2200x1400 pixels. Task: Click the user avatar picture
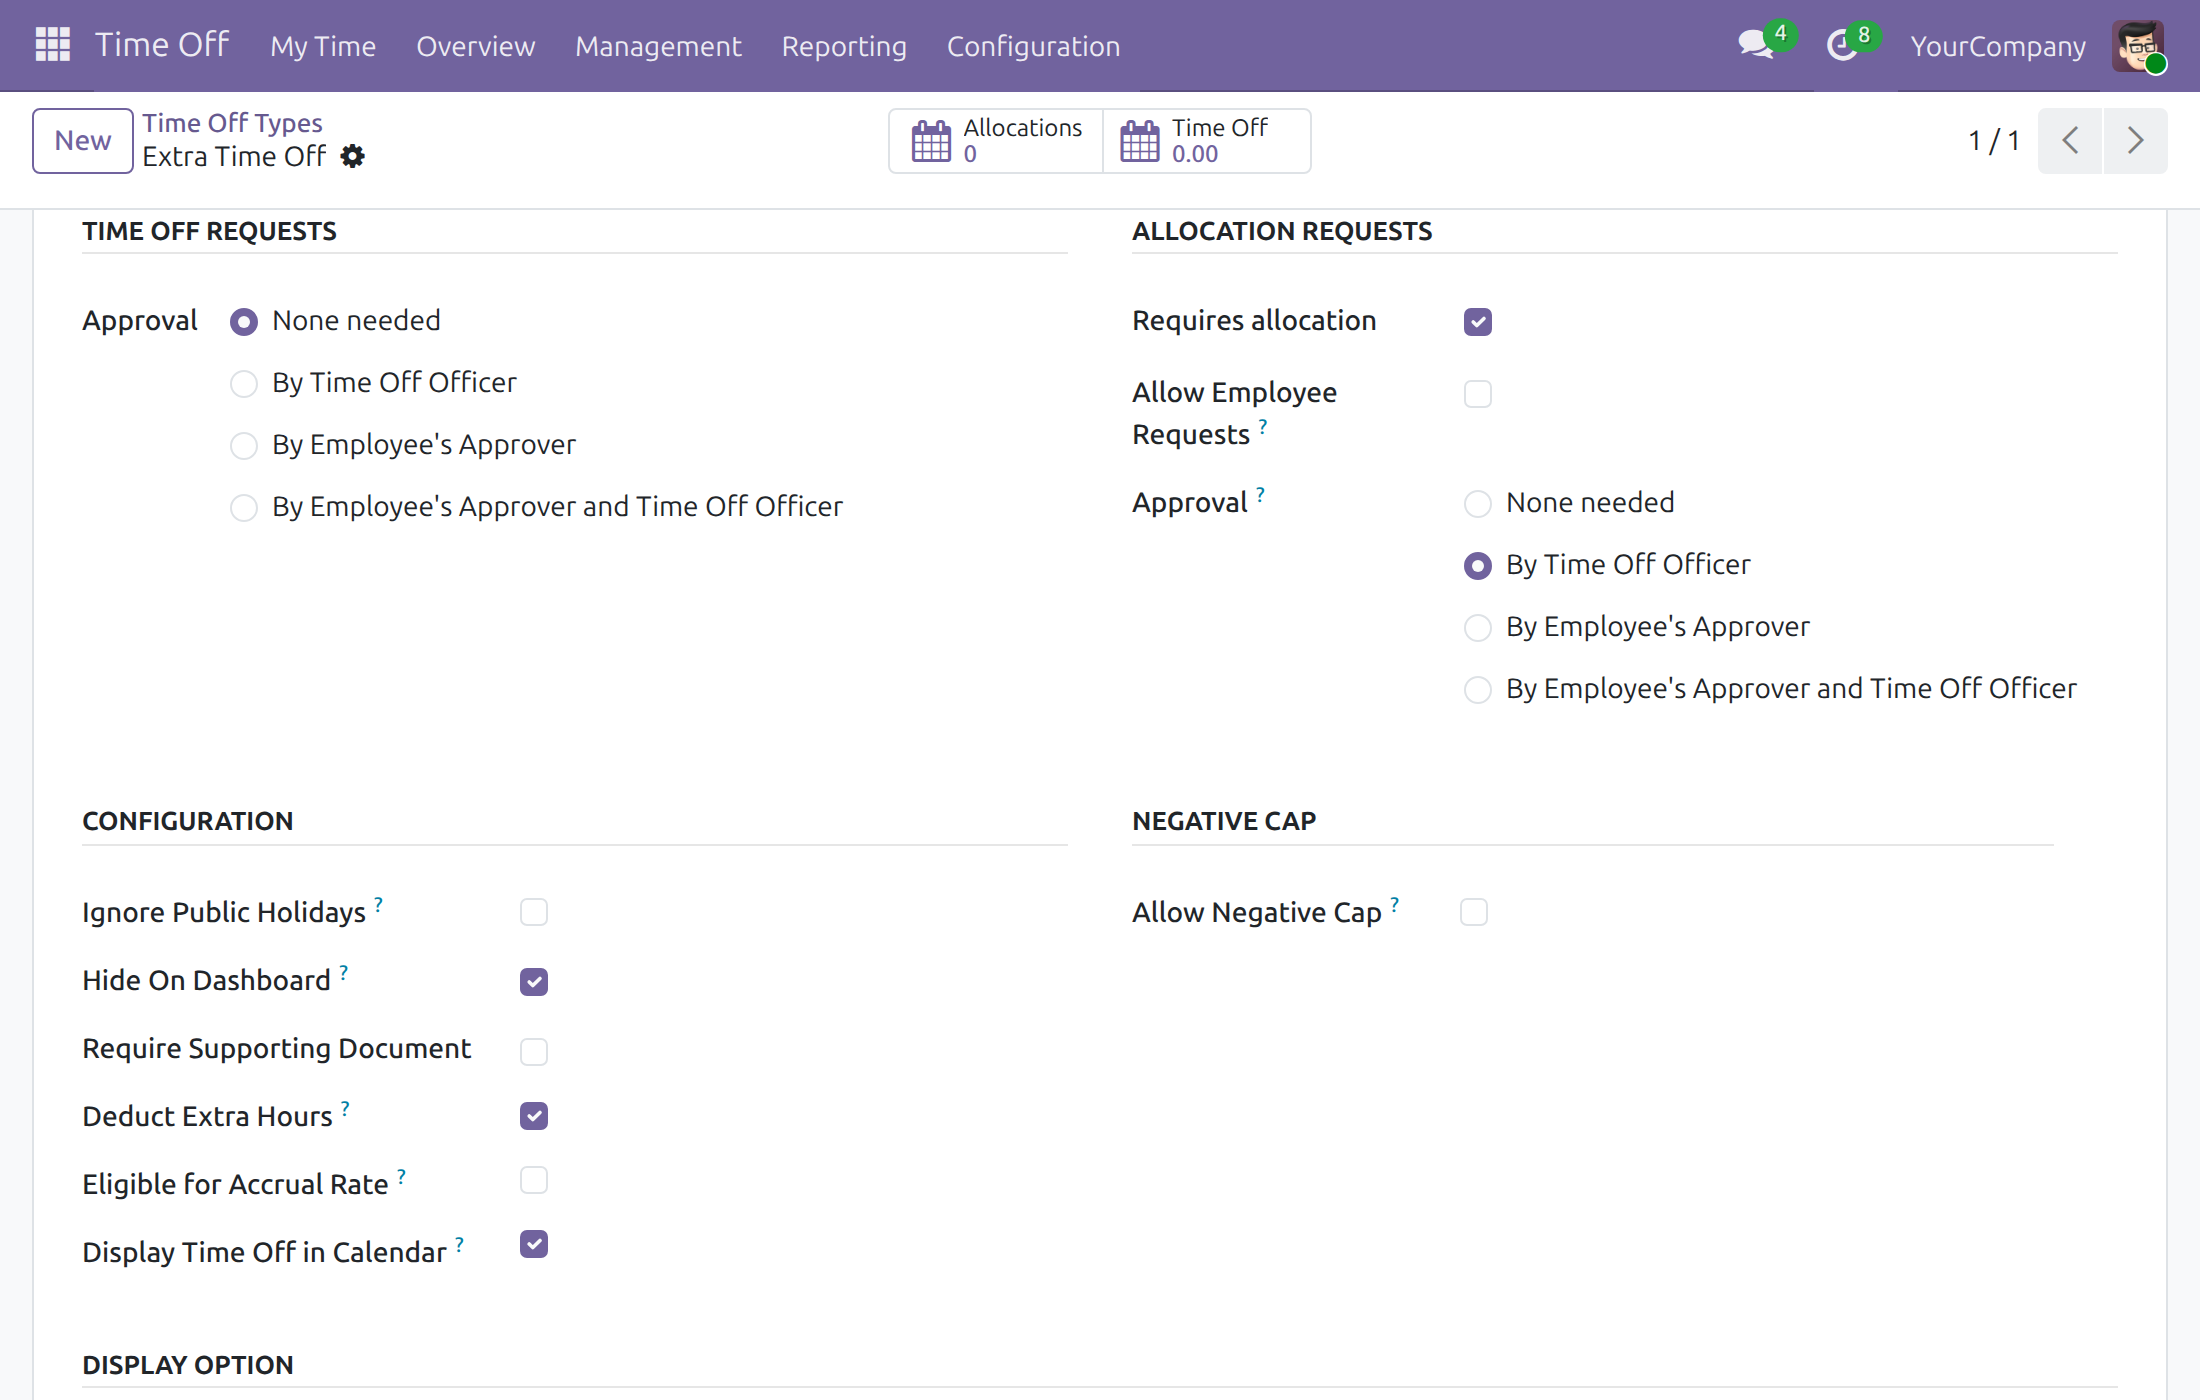click(x=2138, y=46)
